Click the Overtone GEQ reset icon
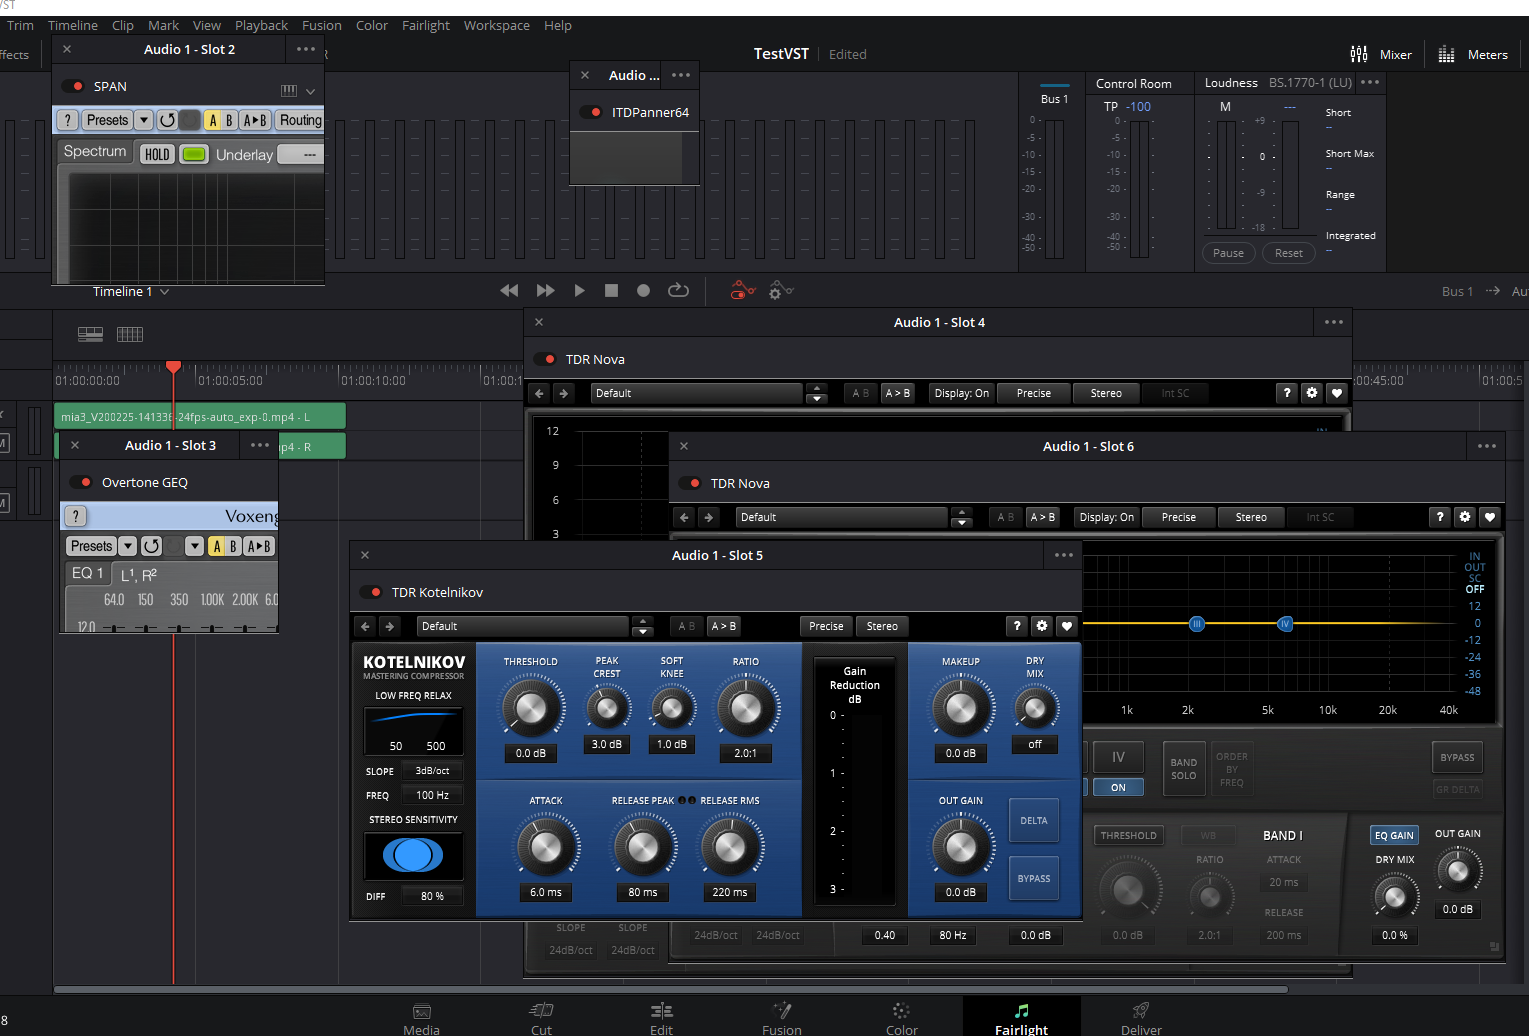Viewport: 1529px width, 1036px height. click(x=151, y=546)
